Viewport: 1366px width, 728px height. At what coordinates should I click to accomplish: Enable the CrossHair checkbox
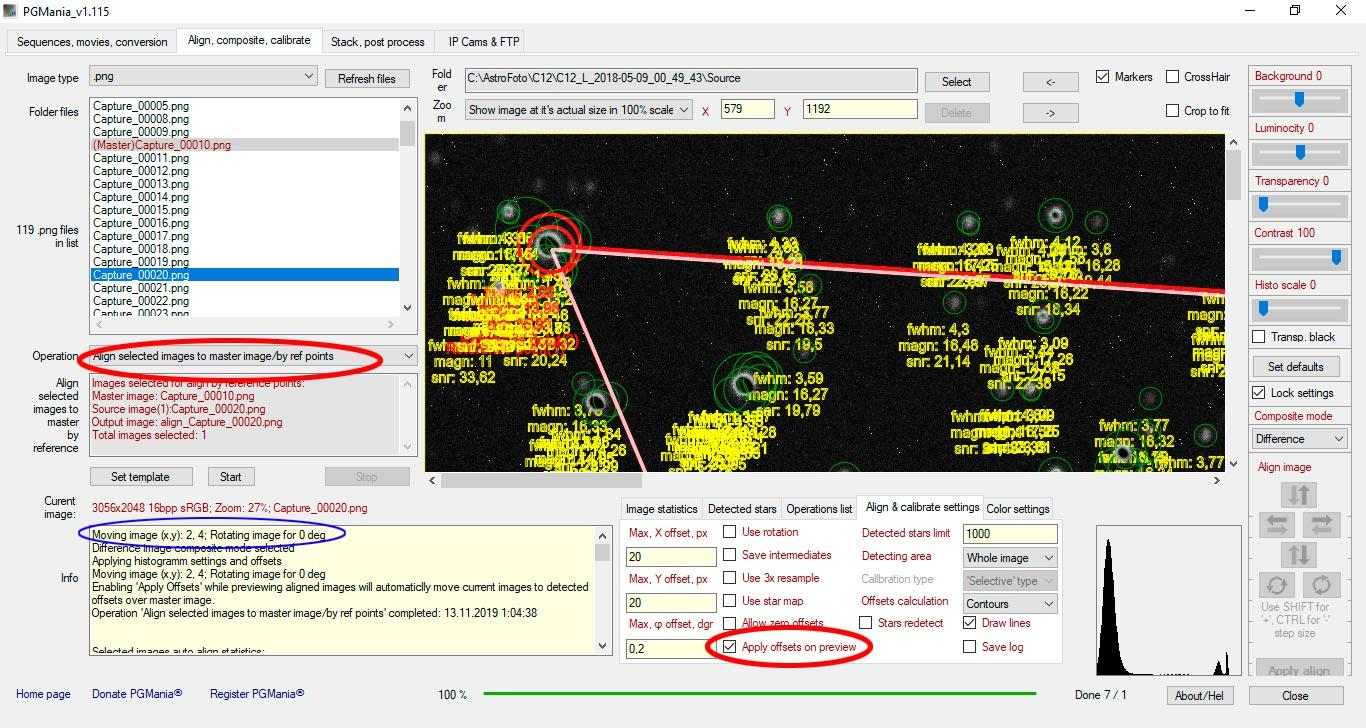1173,77
